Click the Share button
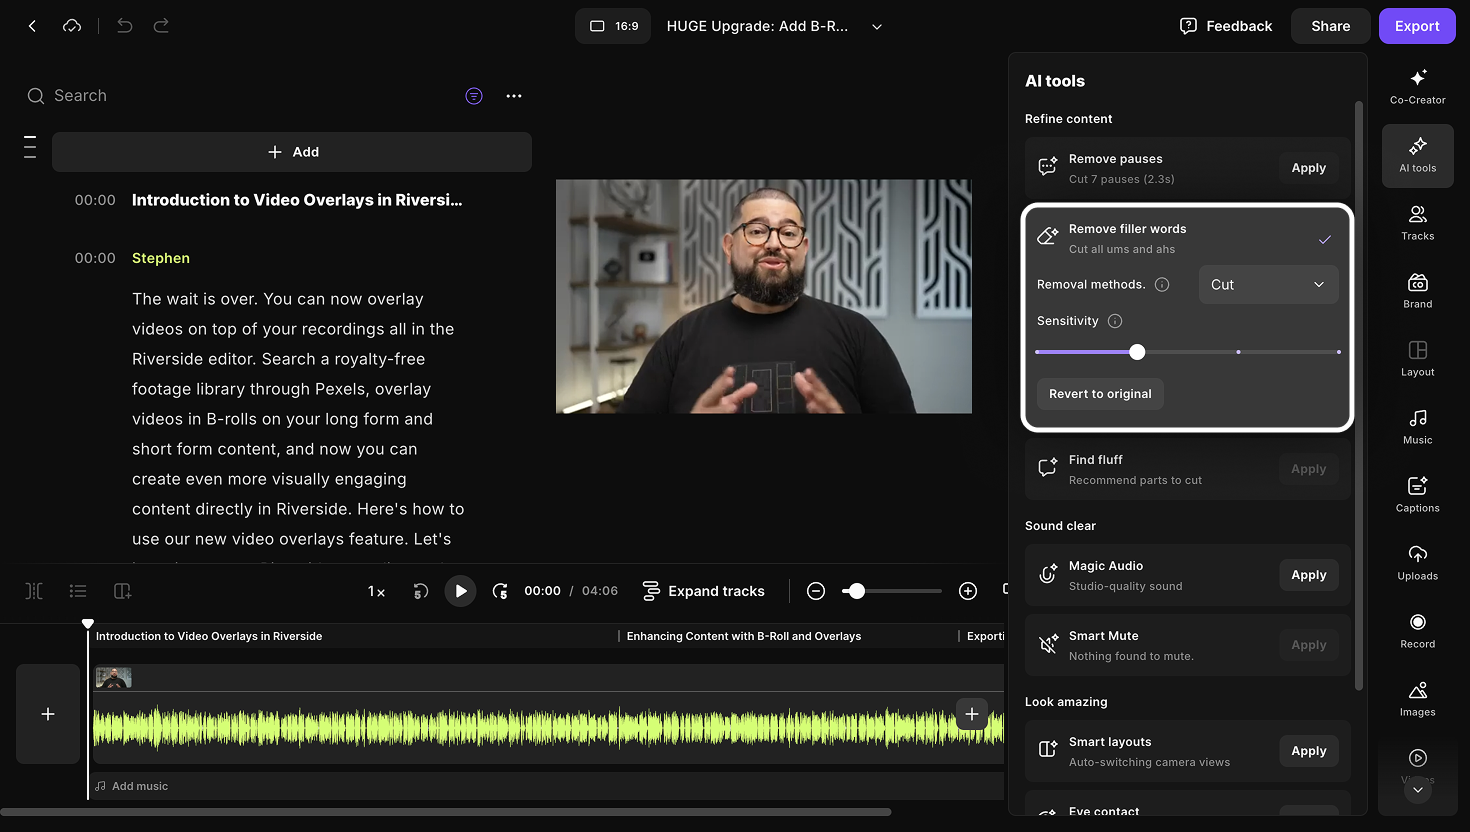 1331,26
